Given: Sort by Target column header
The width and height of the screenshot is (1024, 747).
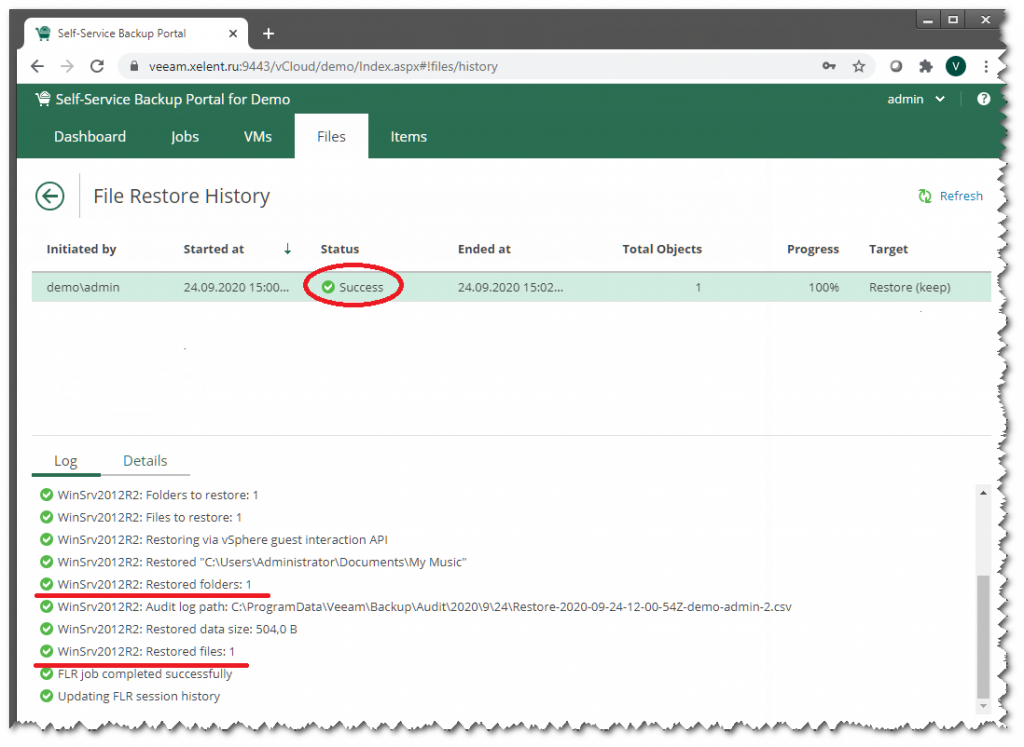Looking at the screenshot, I should (x=888, y=249).
